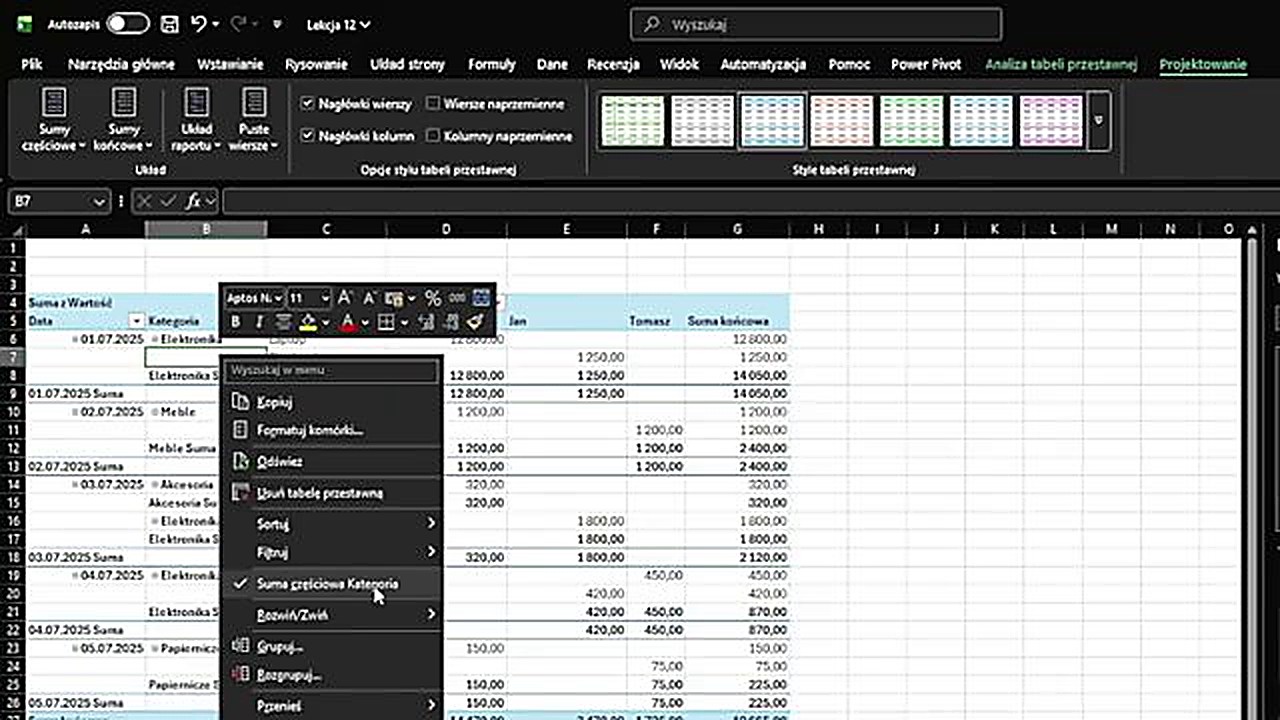This screenshot has width=1280, height=720.
Task: Uncheck Nagłówki kolumn checkbox
Action: 308,136
